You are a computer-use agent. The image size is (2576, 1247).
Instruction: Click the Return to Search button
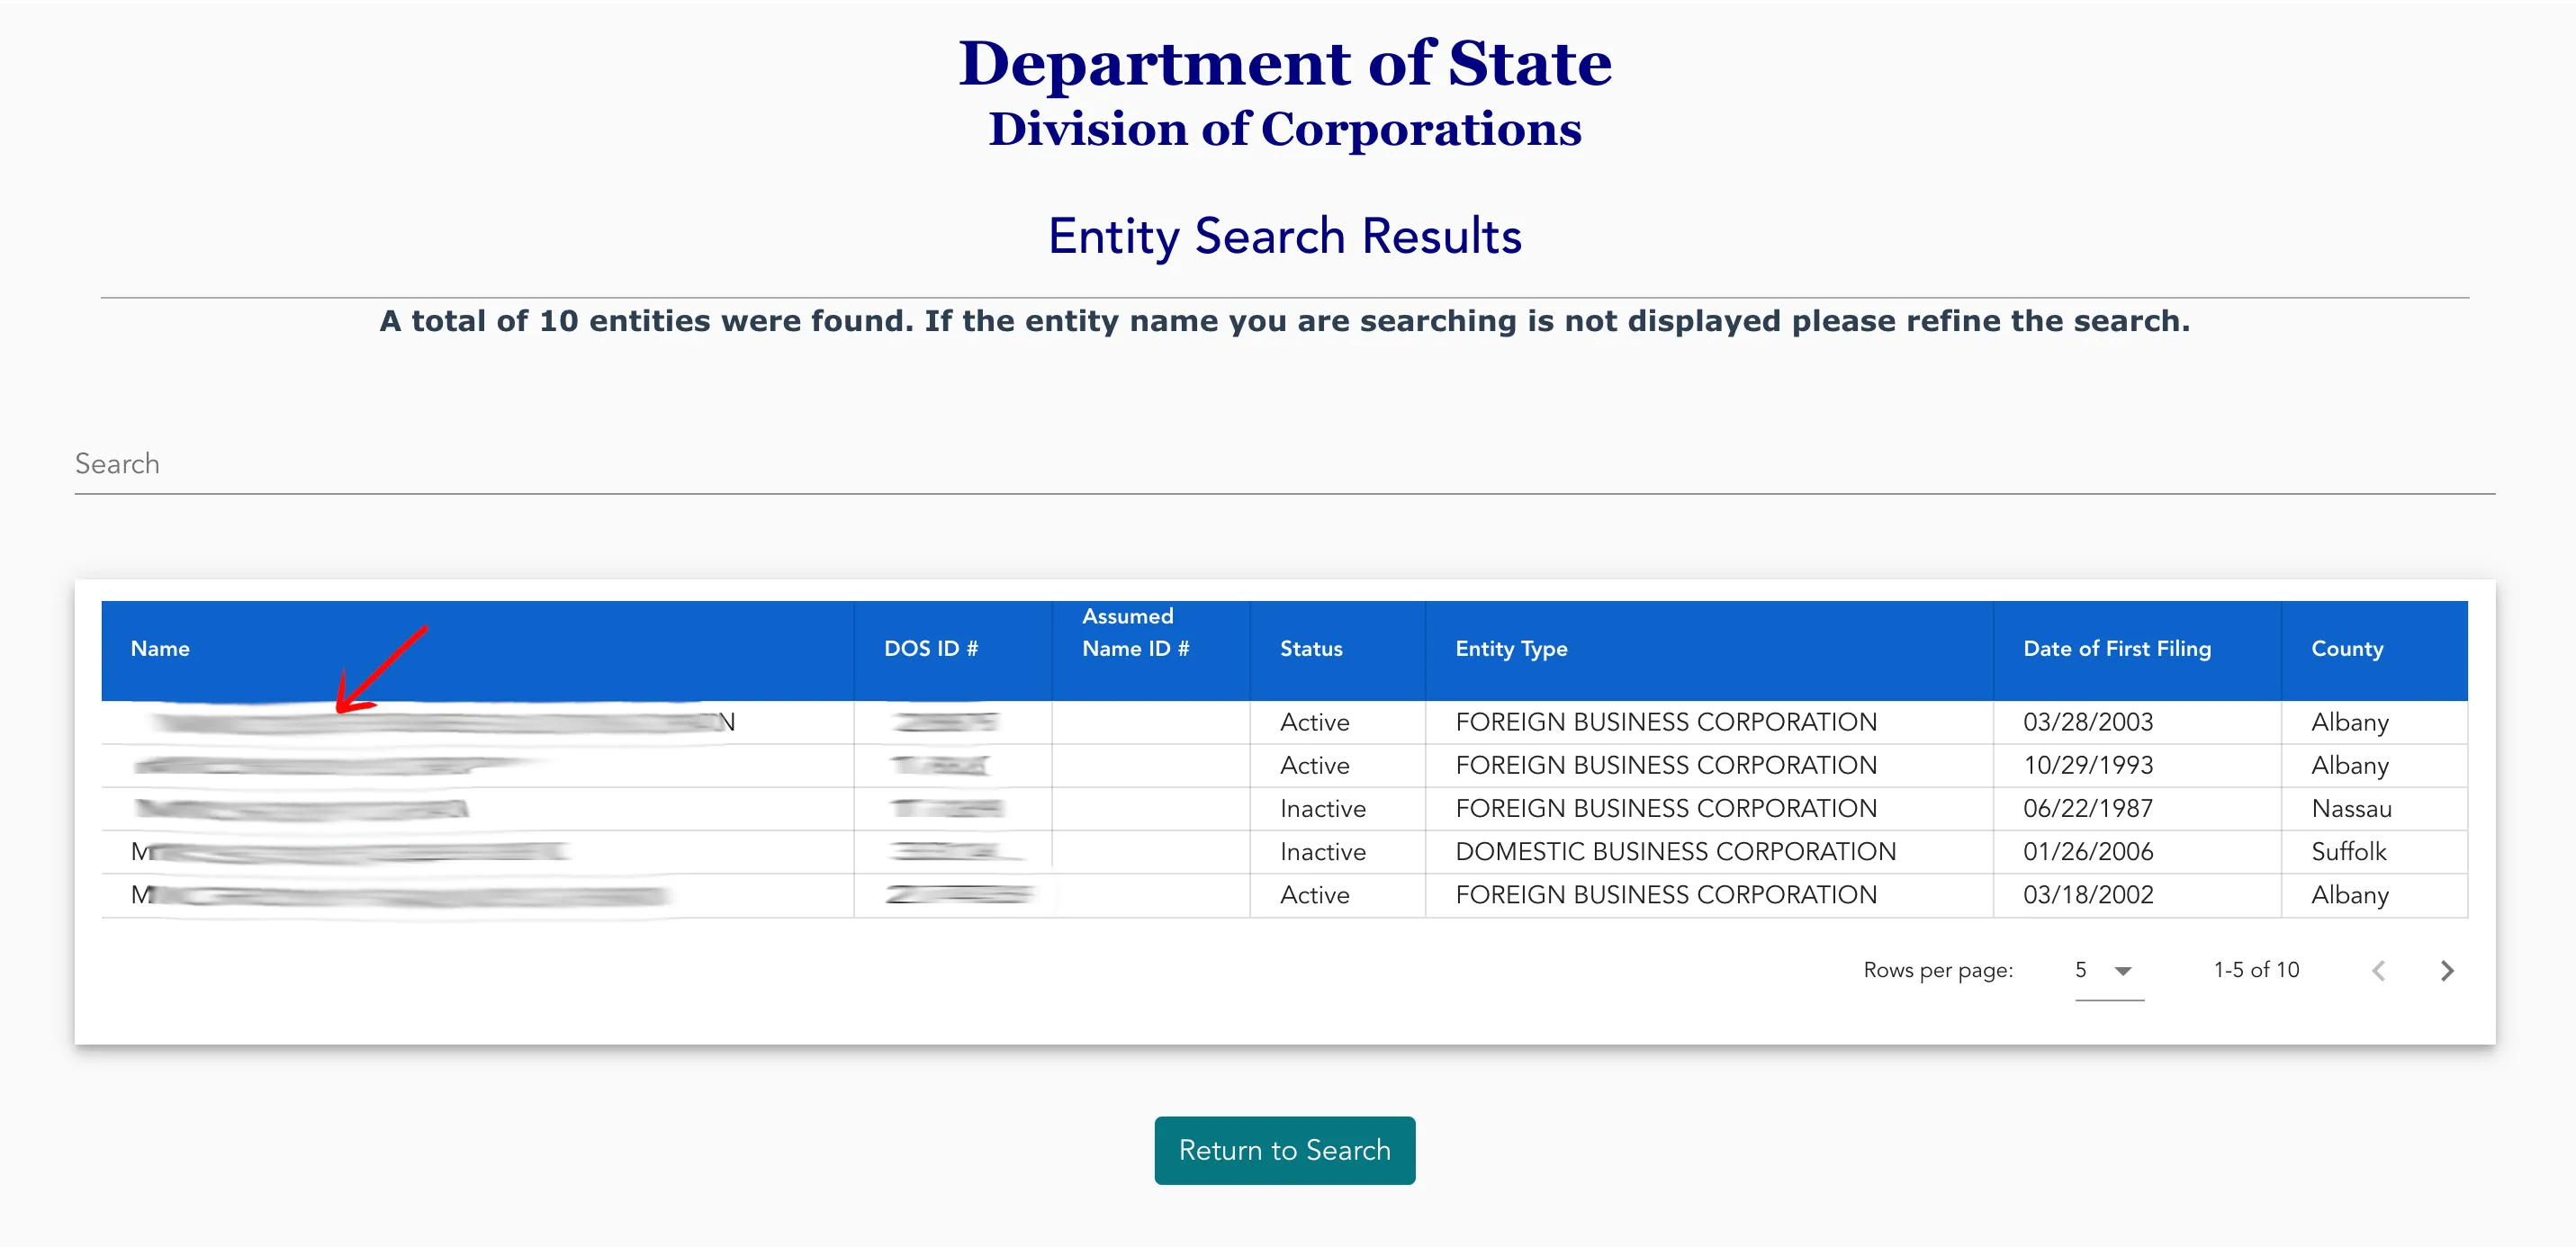[x=1284, y=1150]
